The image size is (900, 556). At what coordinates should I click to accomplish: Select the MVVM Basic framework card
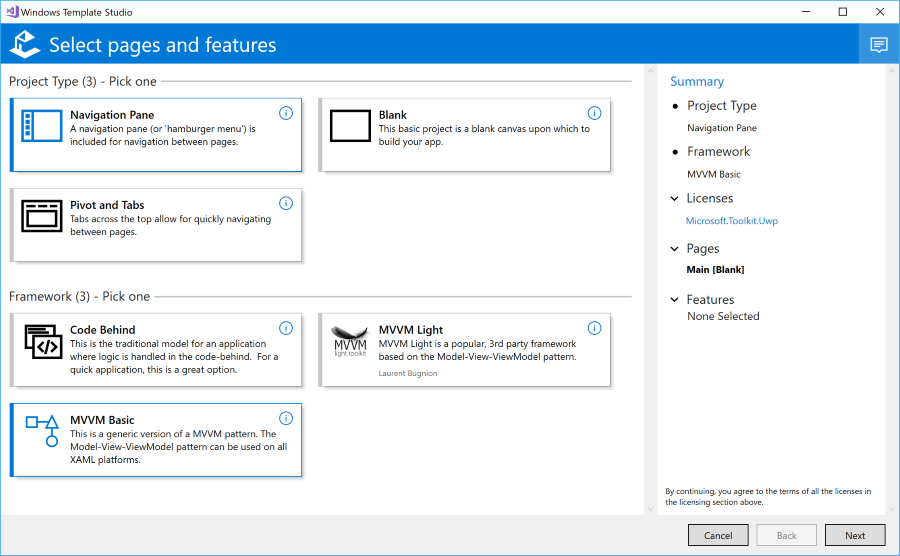click(x=156, y=440)
